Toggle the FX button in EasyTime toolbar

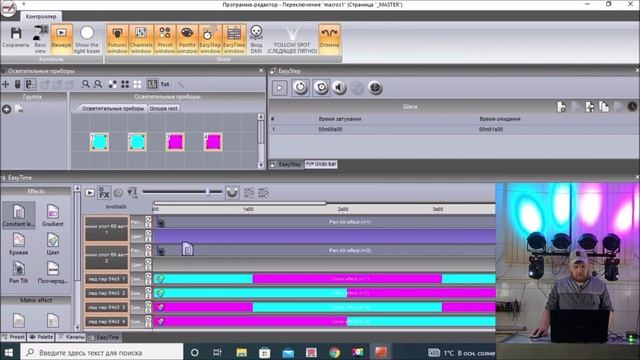(104, 193)
